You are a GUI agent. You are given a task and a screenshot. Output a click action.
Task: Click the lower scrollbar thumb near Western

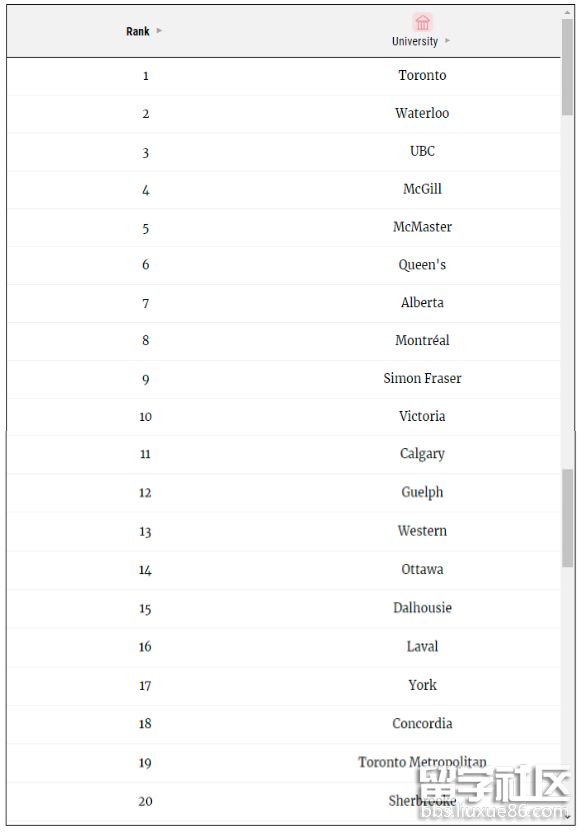[x=568, y=518]
